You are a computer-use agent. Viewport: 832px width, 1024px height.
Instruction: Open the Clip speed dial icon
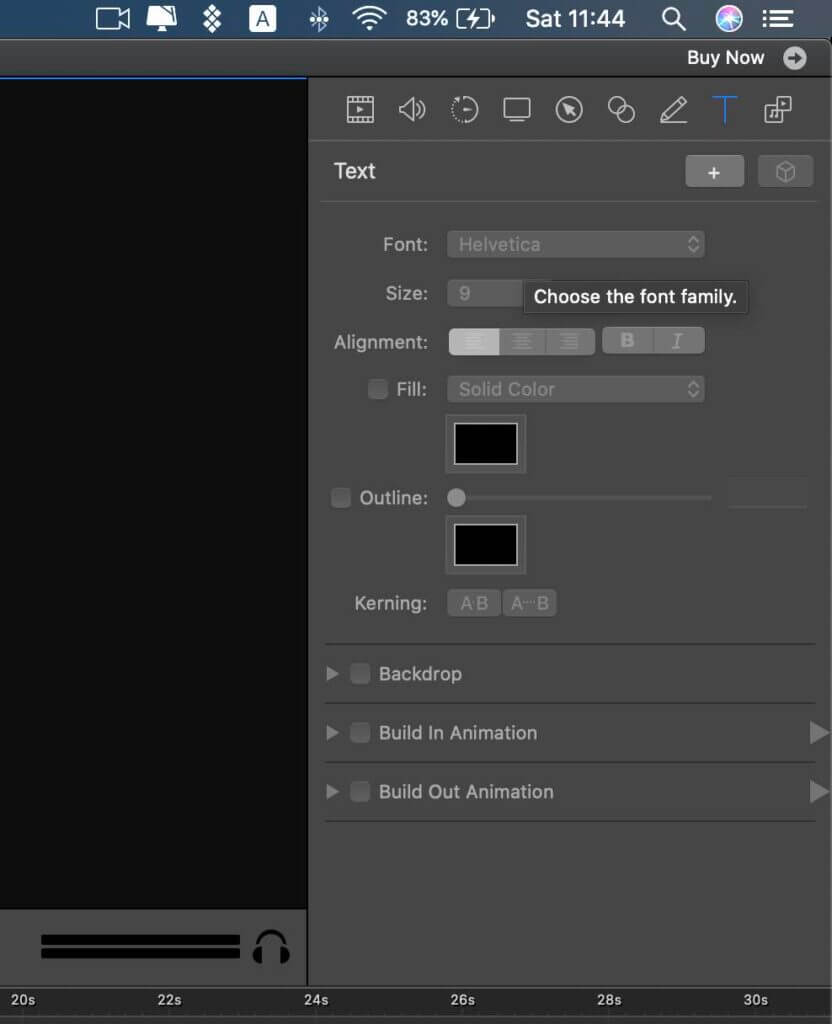(464, 110)
